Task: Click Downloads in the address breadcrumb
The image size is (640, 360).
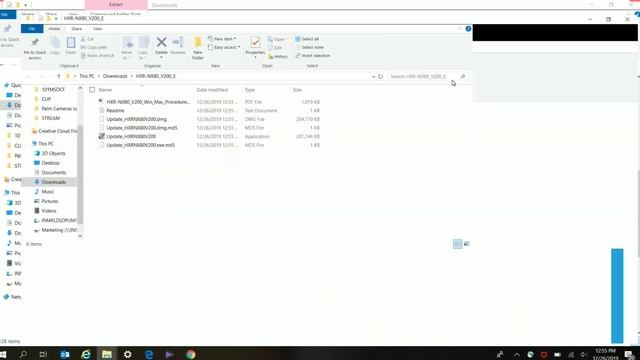Action: point(115,76)
